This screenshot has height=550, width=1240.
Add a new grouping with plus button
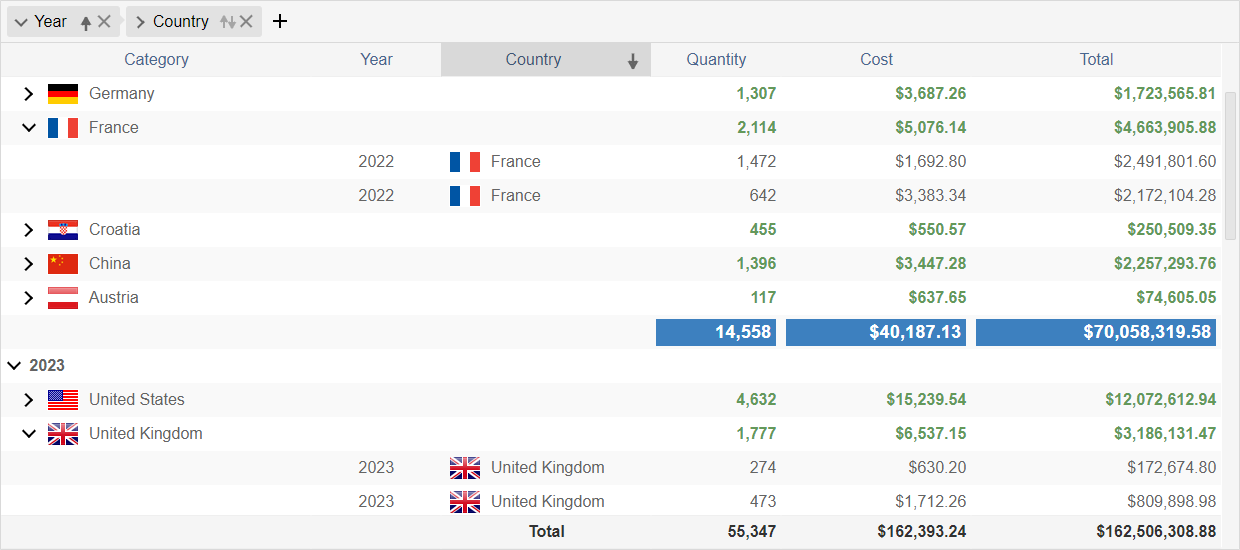point(280,21)
